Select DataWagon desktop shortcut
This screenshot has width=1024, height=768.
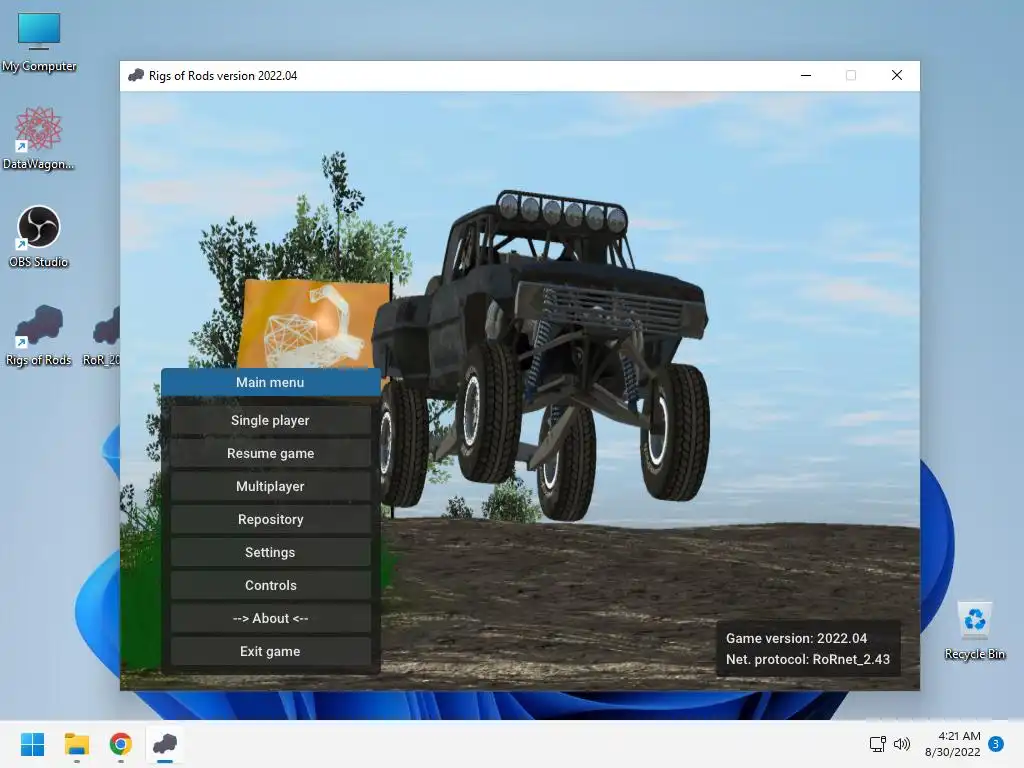coord(39,138)
